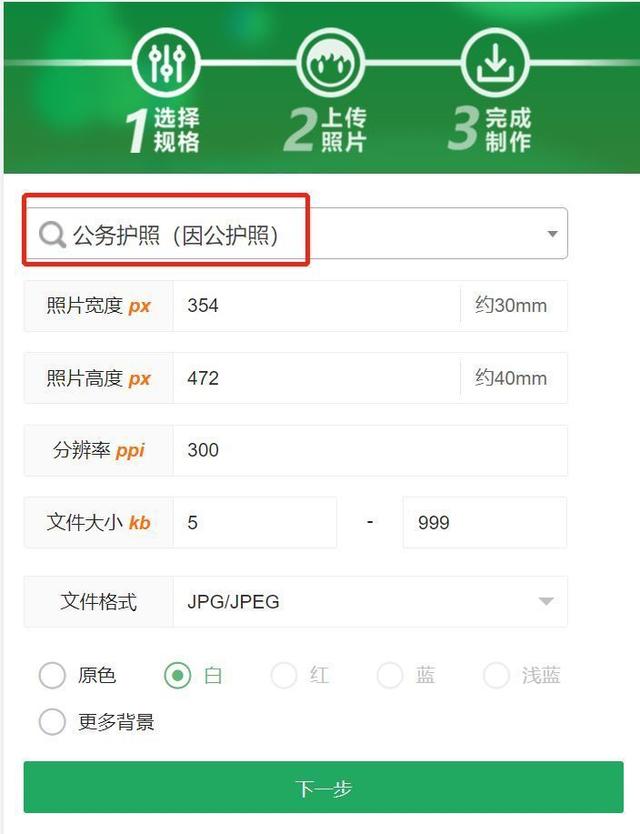Image resolution: width=640 pixels, height=834 pixels.
Task: Go to step 完成制作 label
Action: coord(508,130)
